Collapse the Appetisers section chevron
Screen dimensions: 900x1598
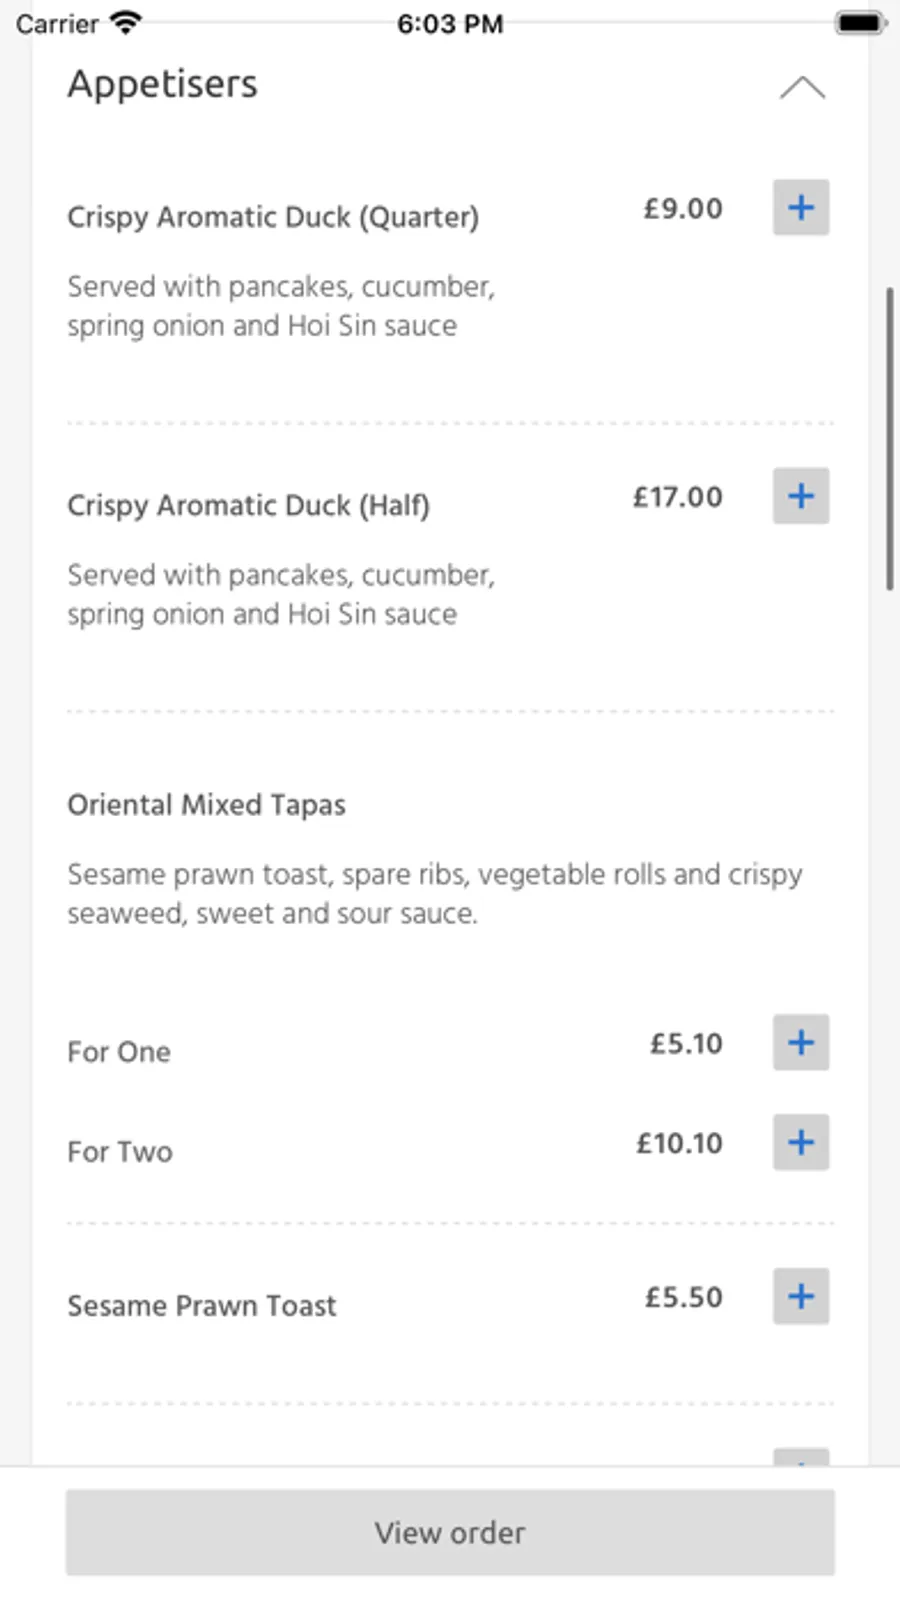point(802,88)
